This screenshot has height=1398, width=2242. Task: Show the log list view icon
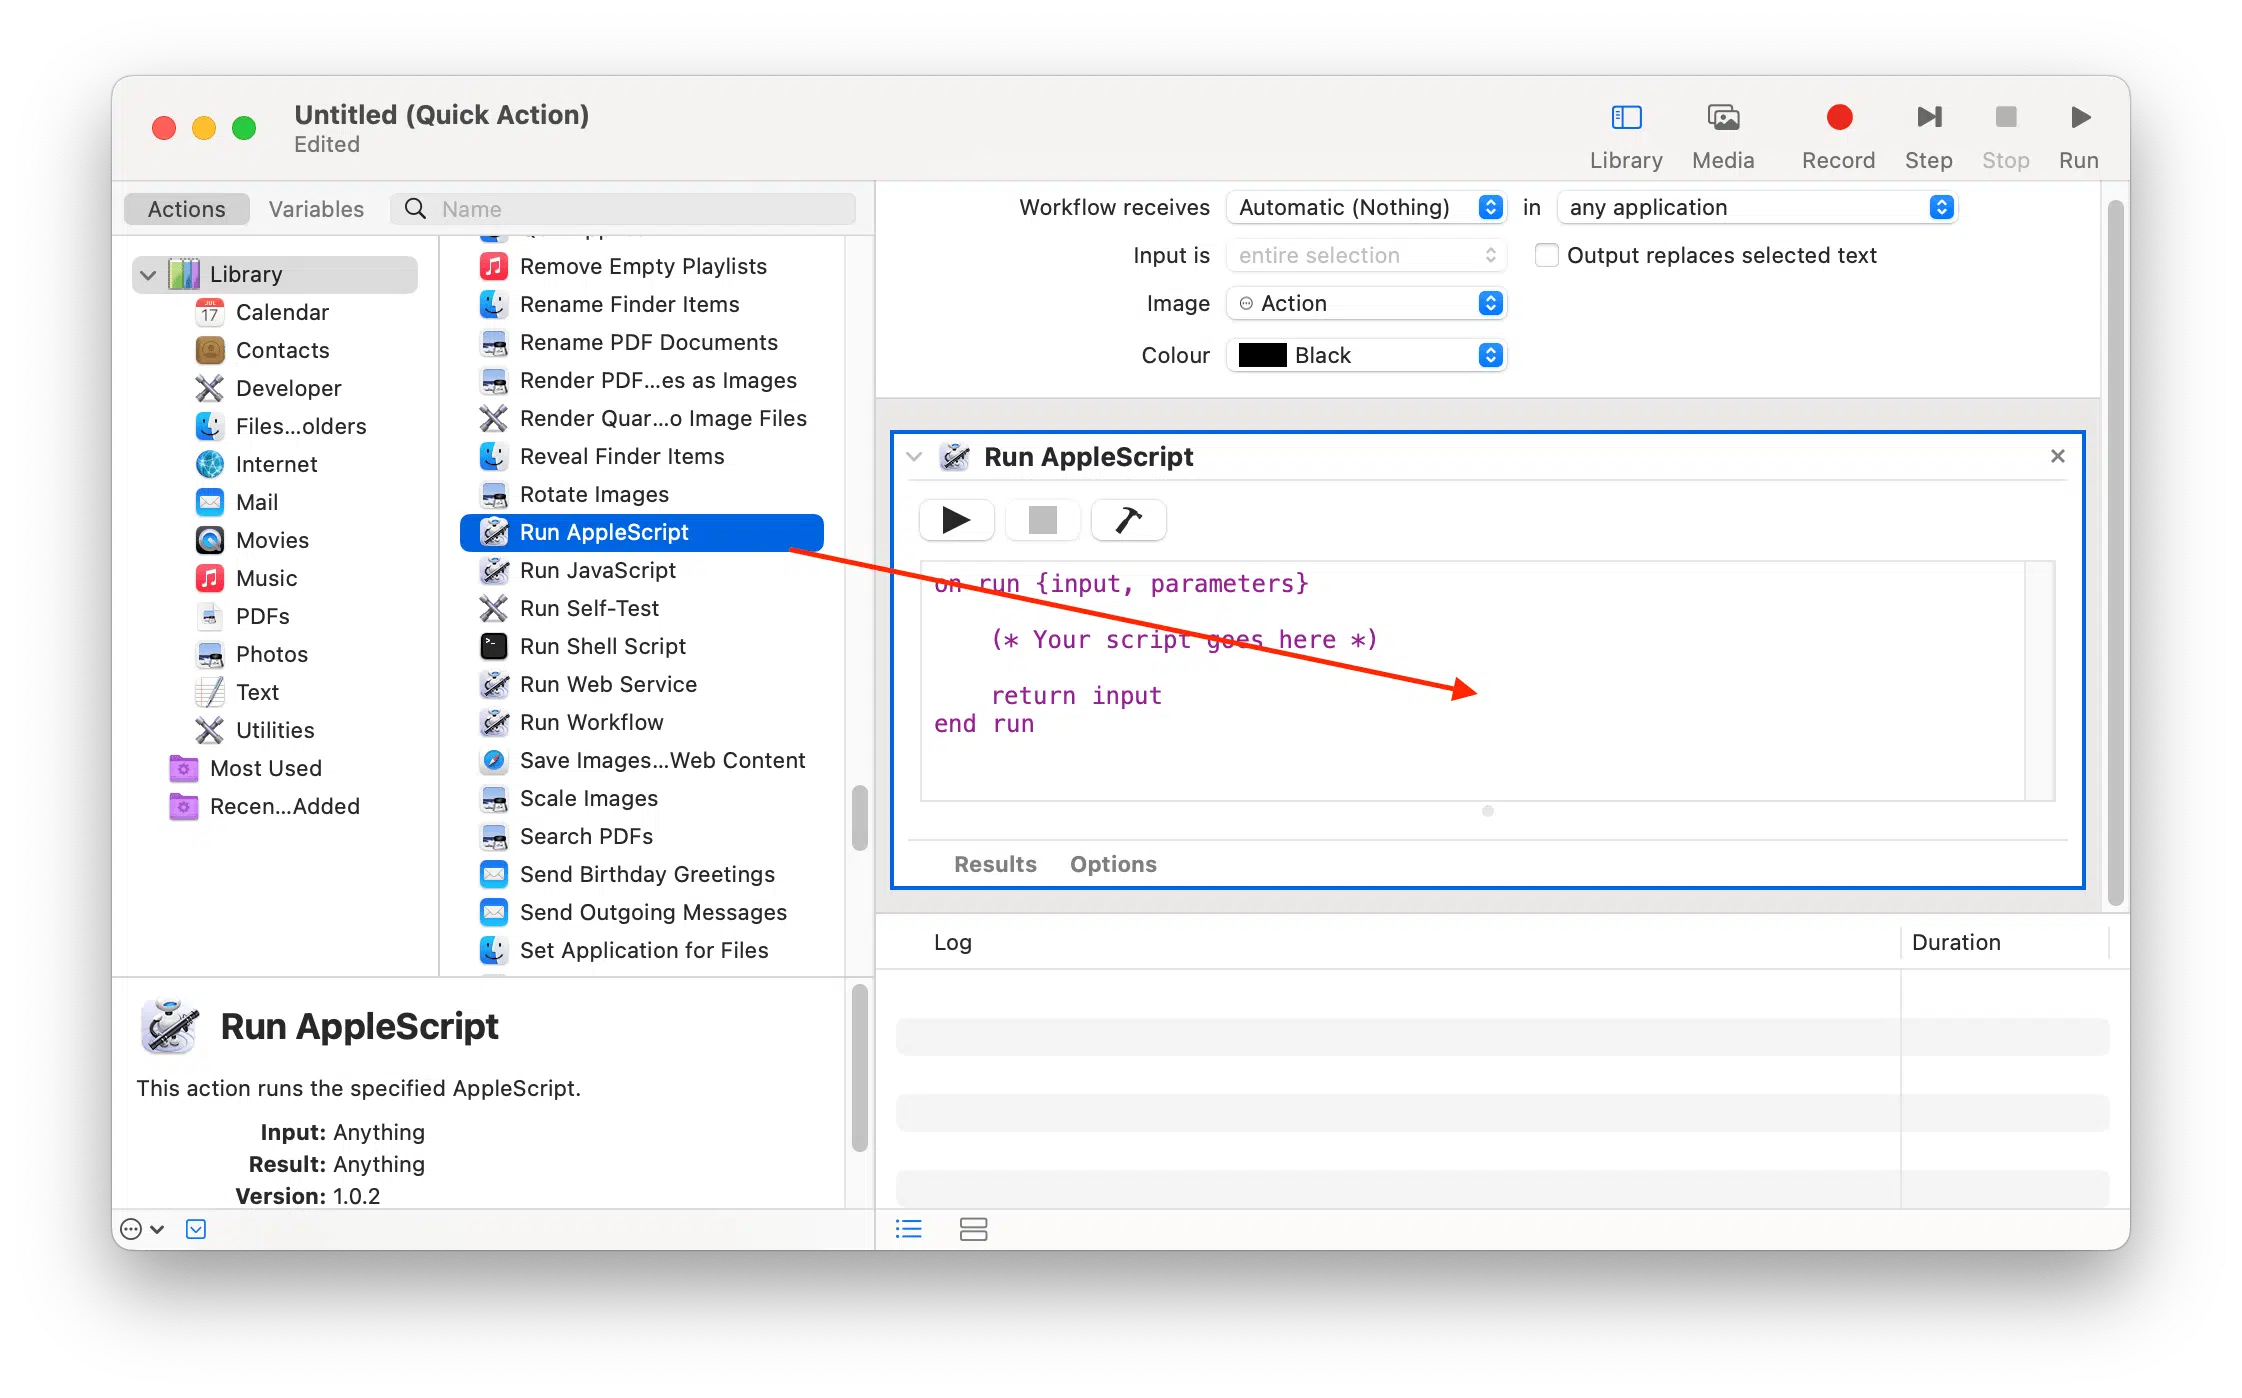[908, 1229]
